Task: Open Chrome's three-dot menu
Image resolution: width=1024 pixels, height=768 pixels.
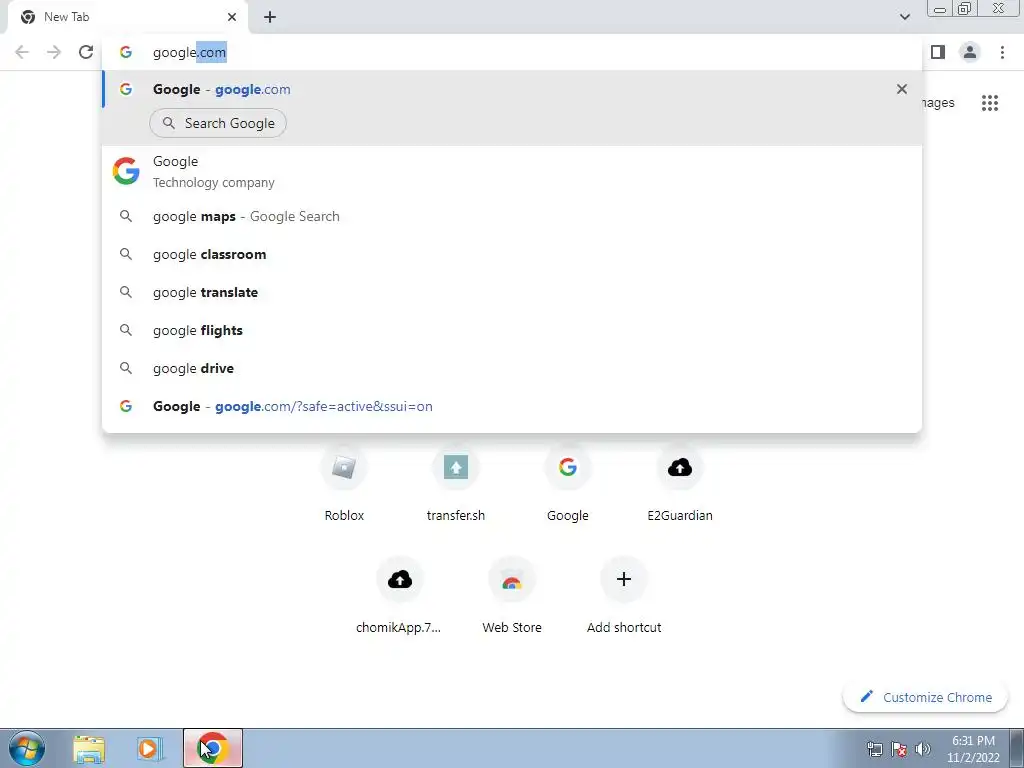Action: coord(1002,52)
